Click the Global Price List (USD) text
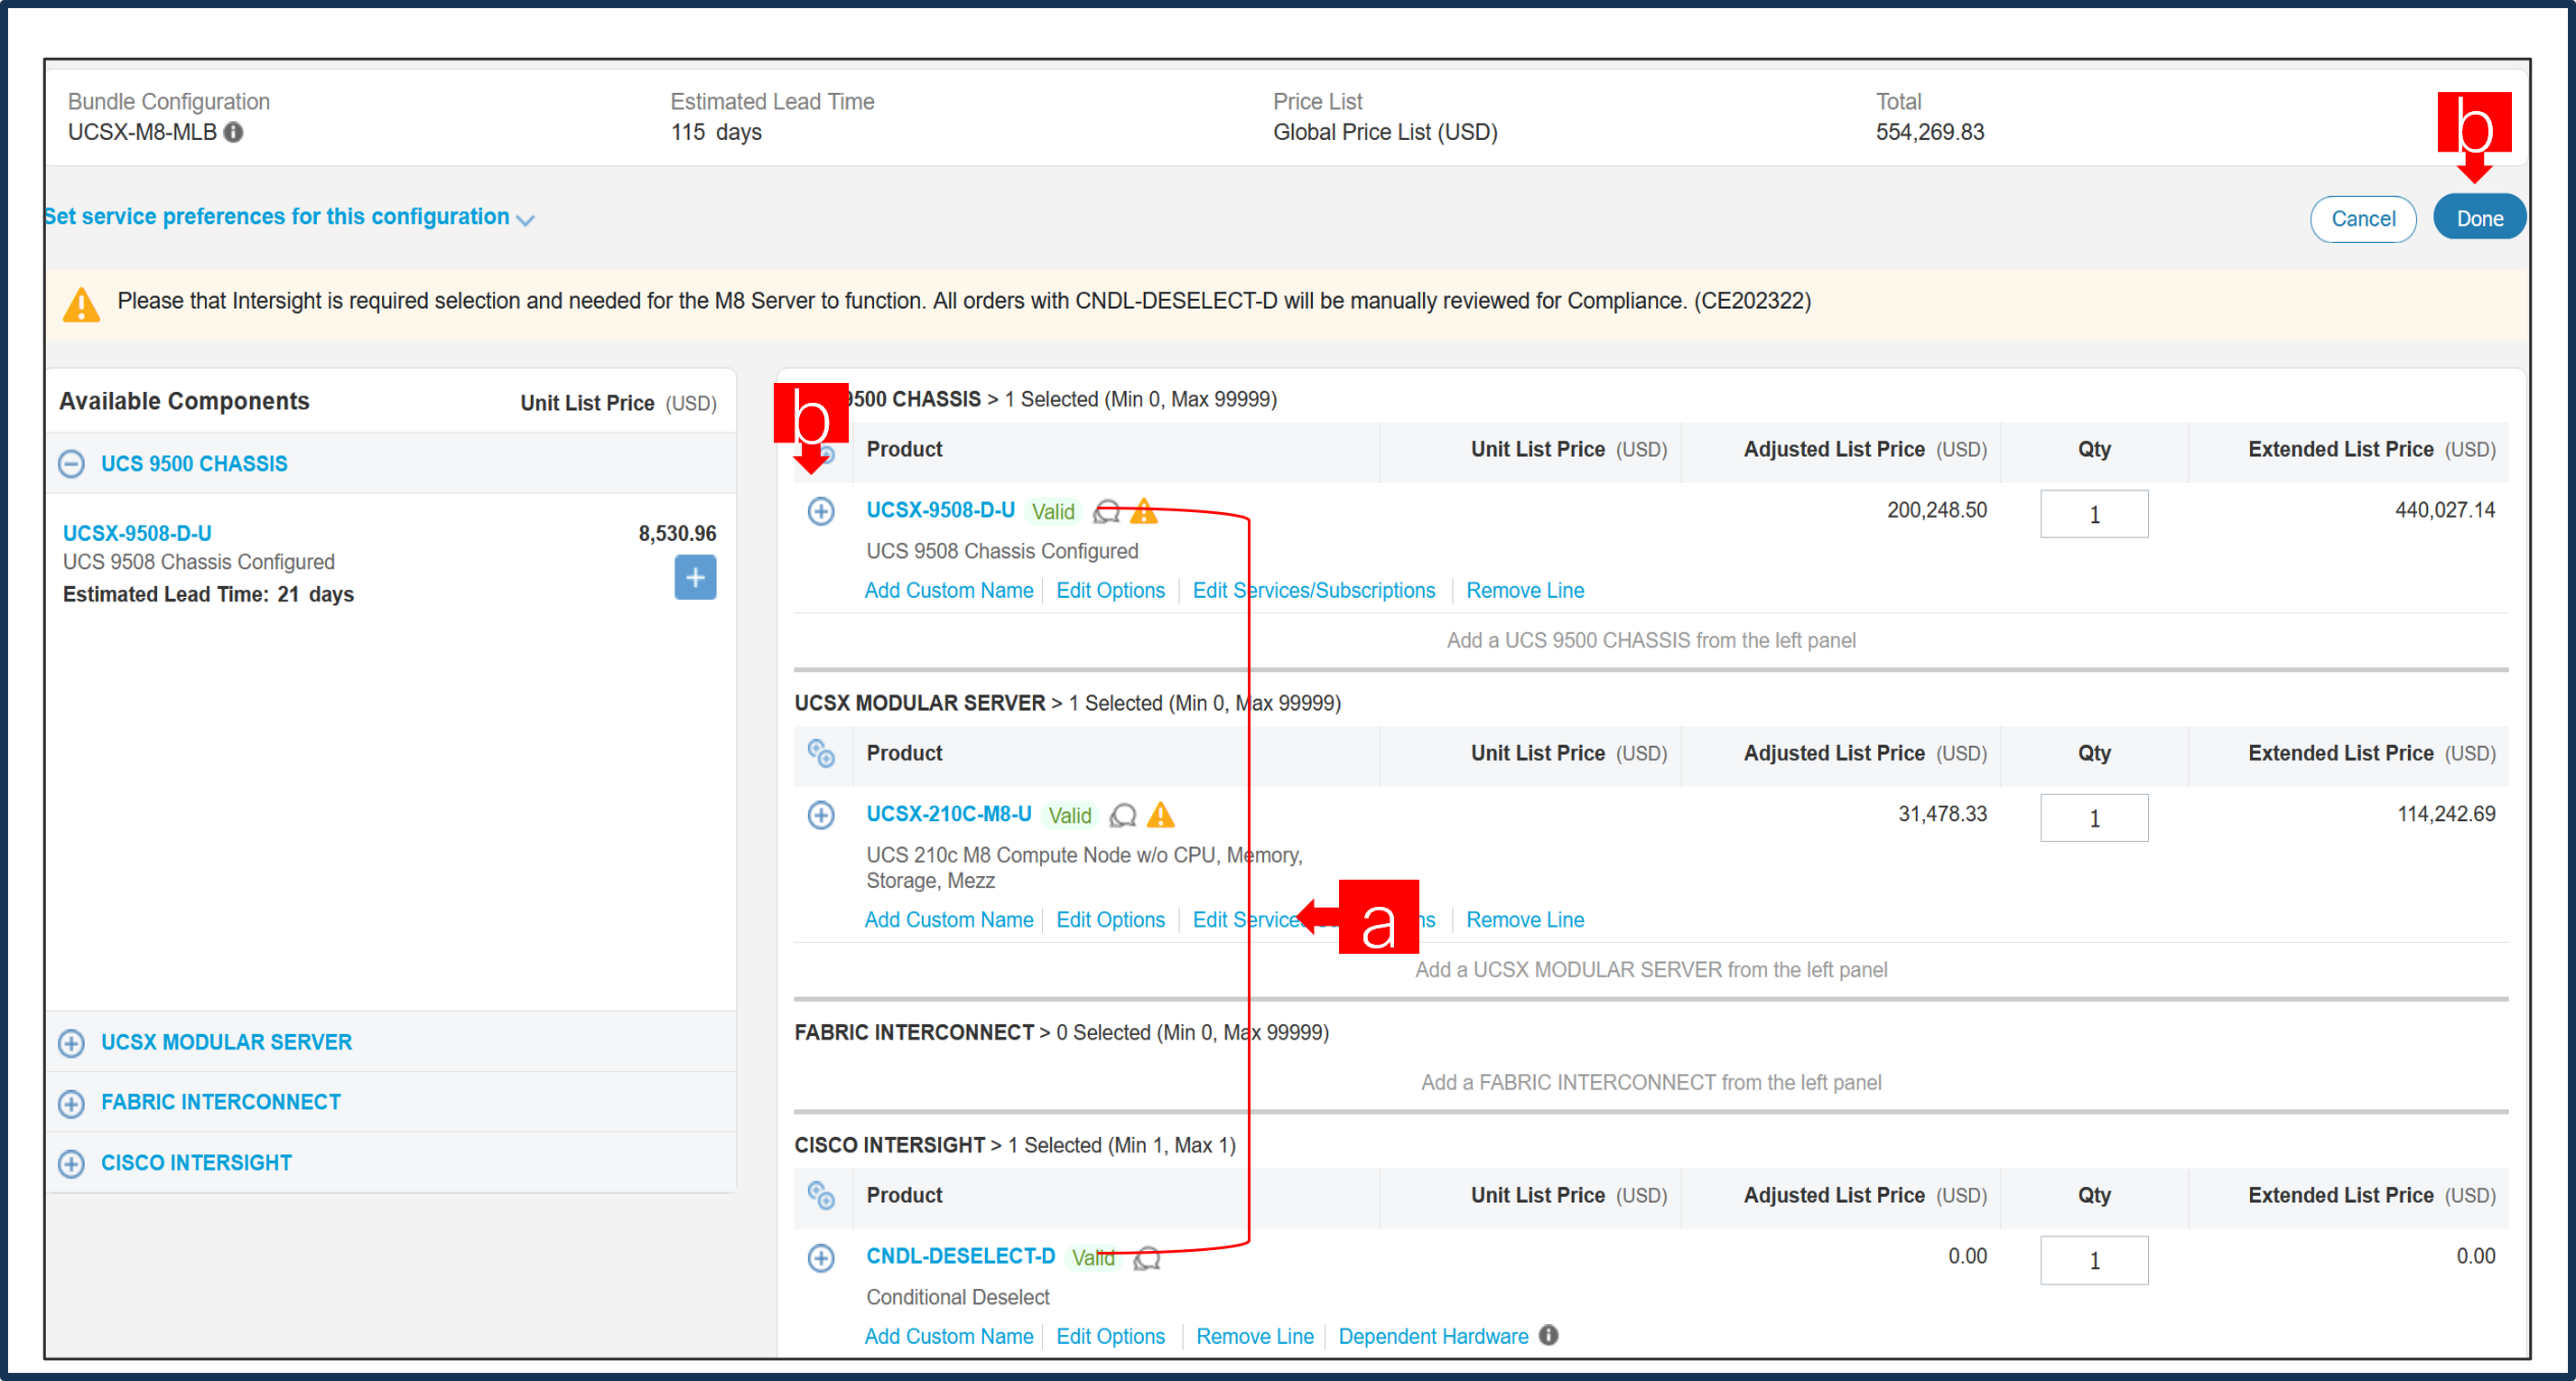2576x1381 pixels. [x=1385, y=132]
